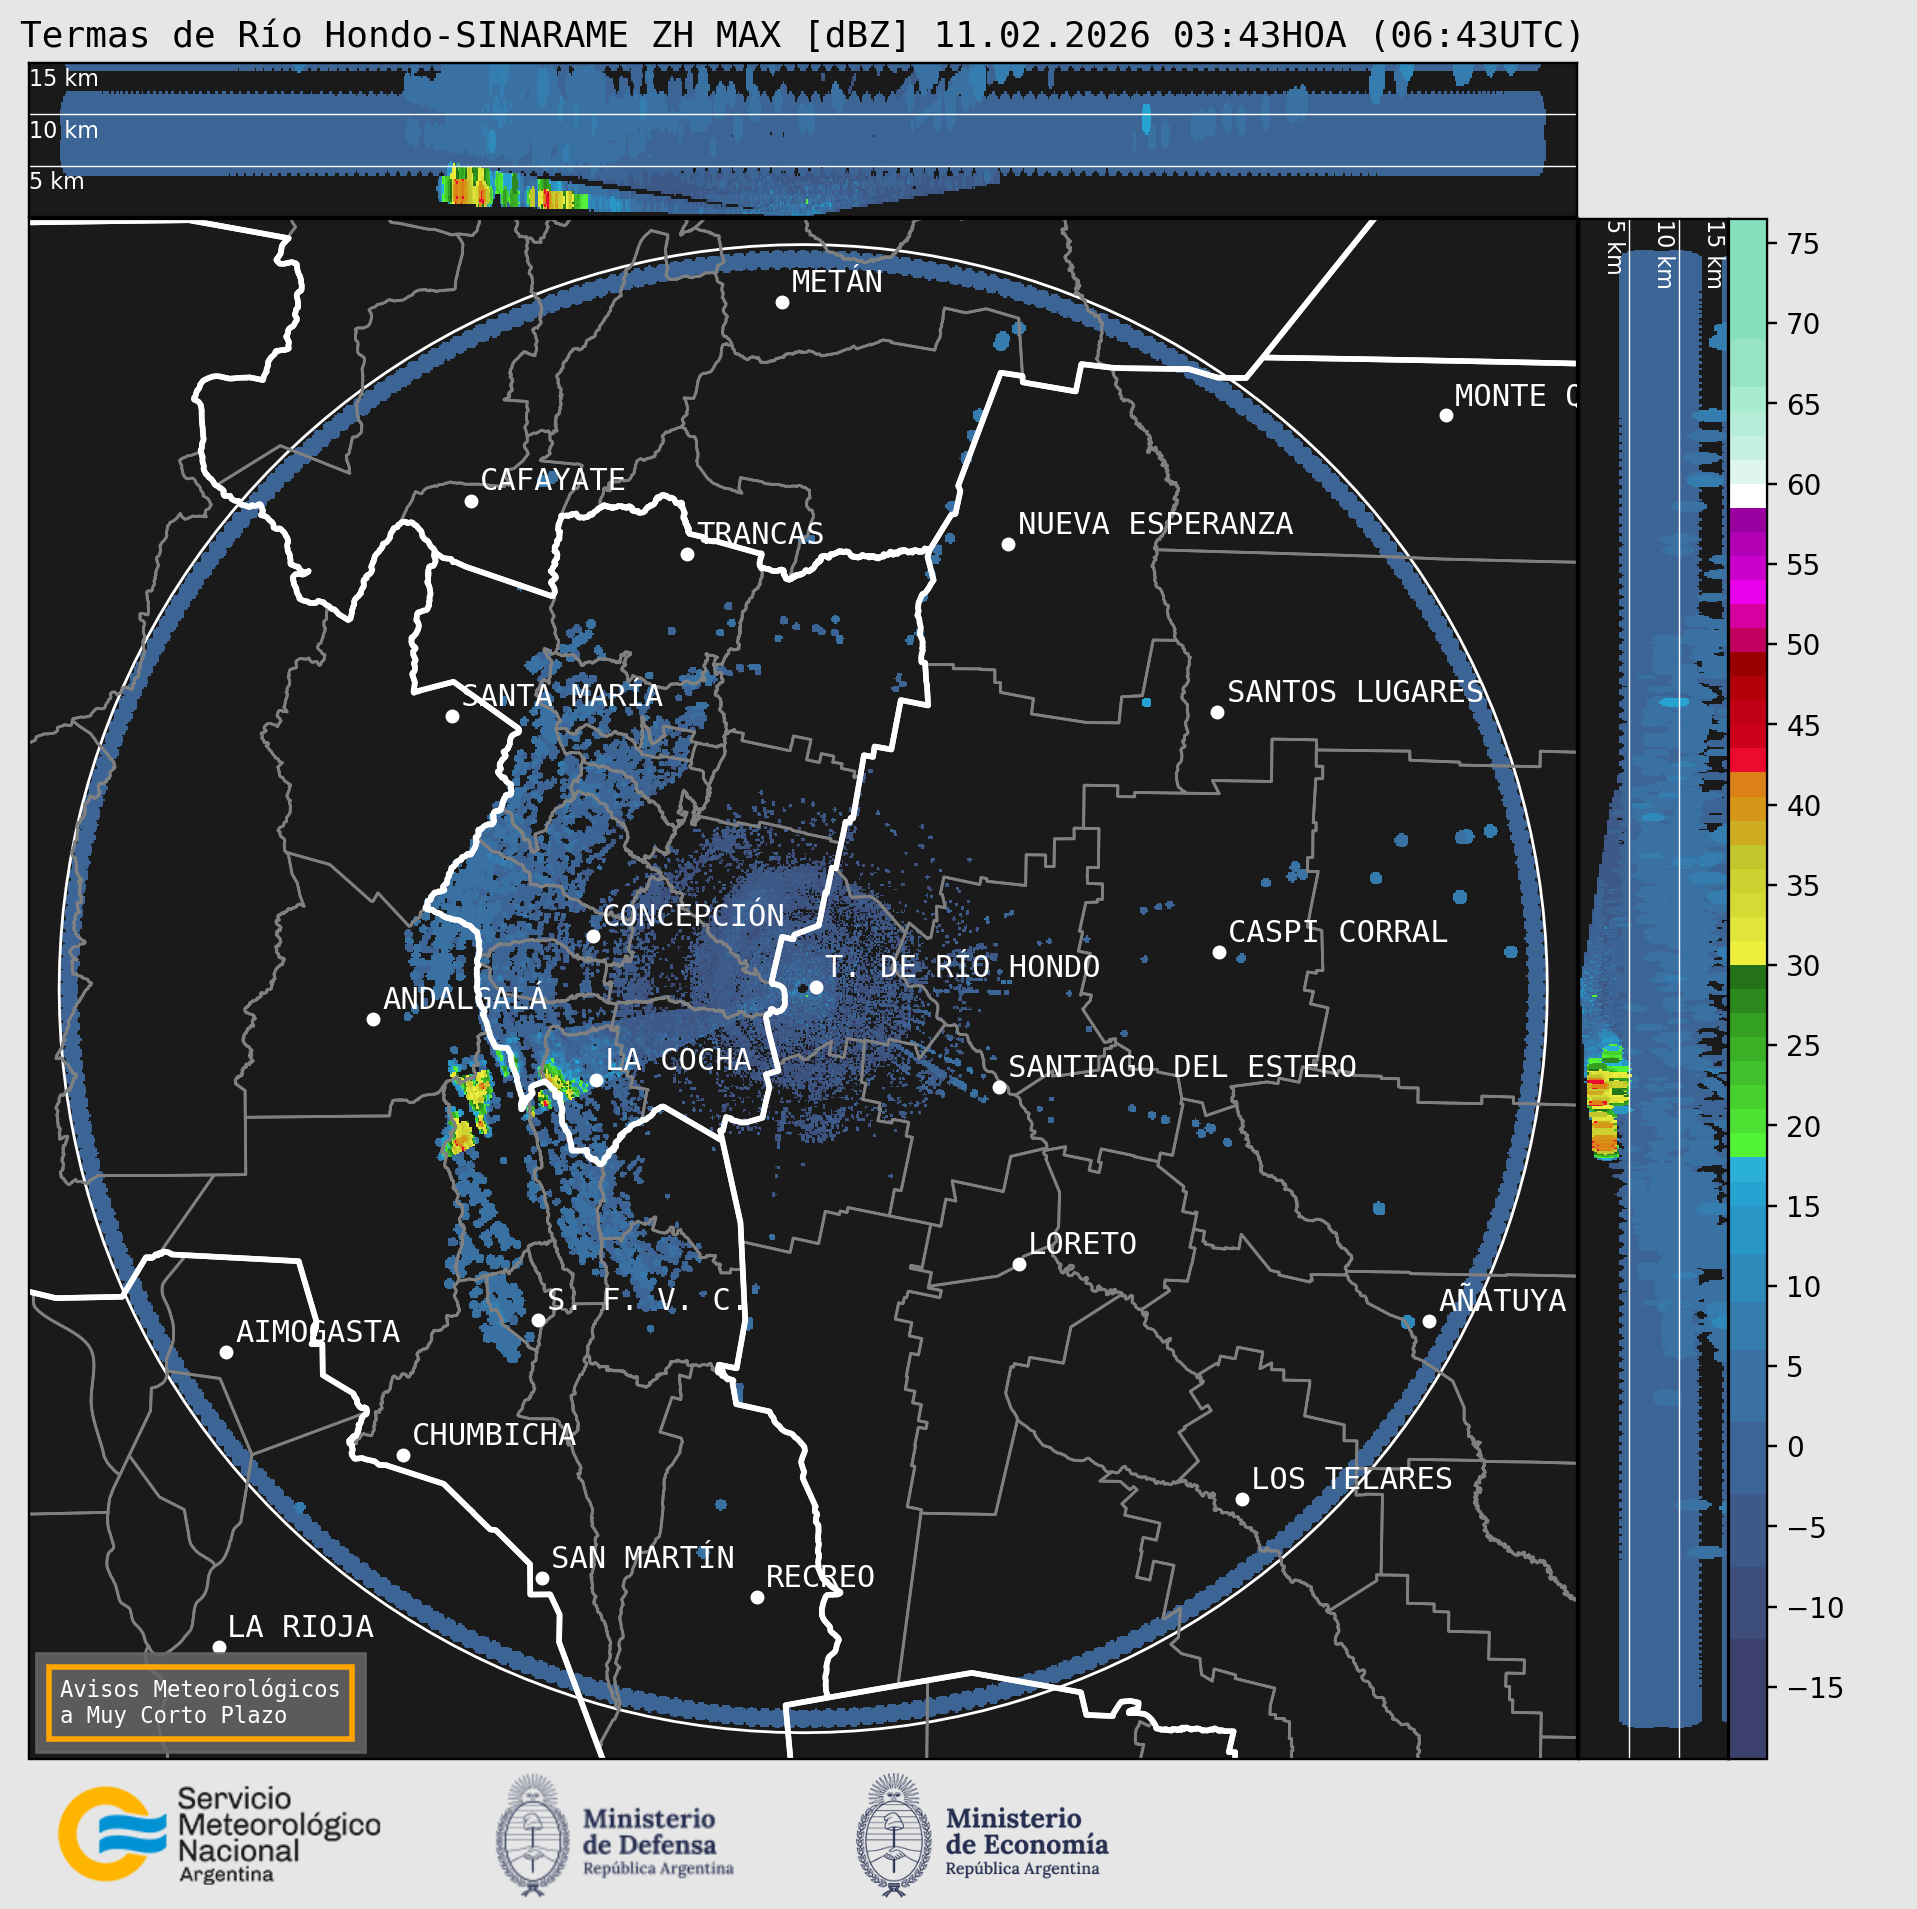1917x1909 pixels.
Task: Click the radar title text at top
Action: point(802,35)
